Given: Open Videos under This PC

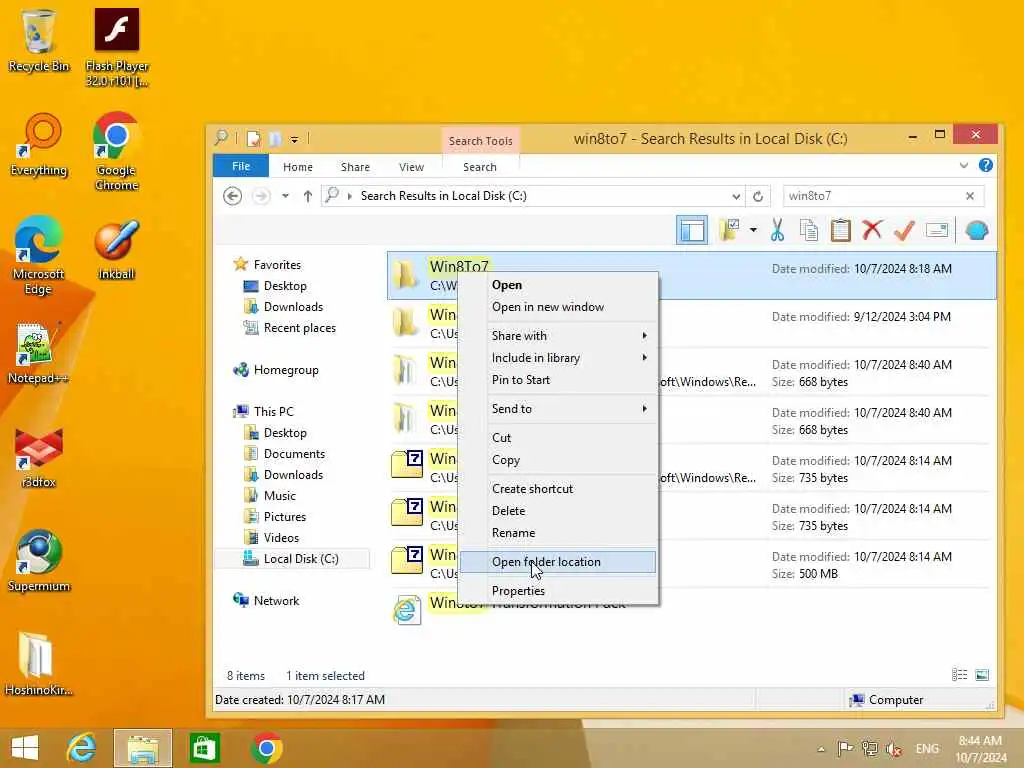Looking at the screenshot, I should (281, 537).
